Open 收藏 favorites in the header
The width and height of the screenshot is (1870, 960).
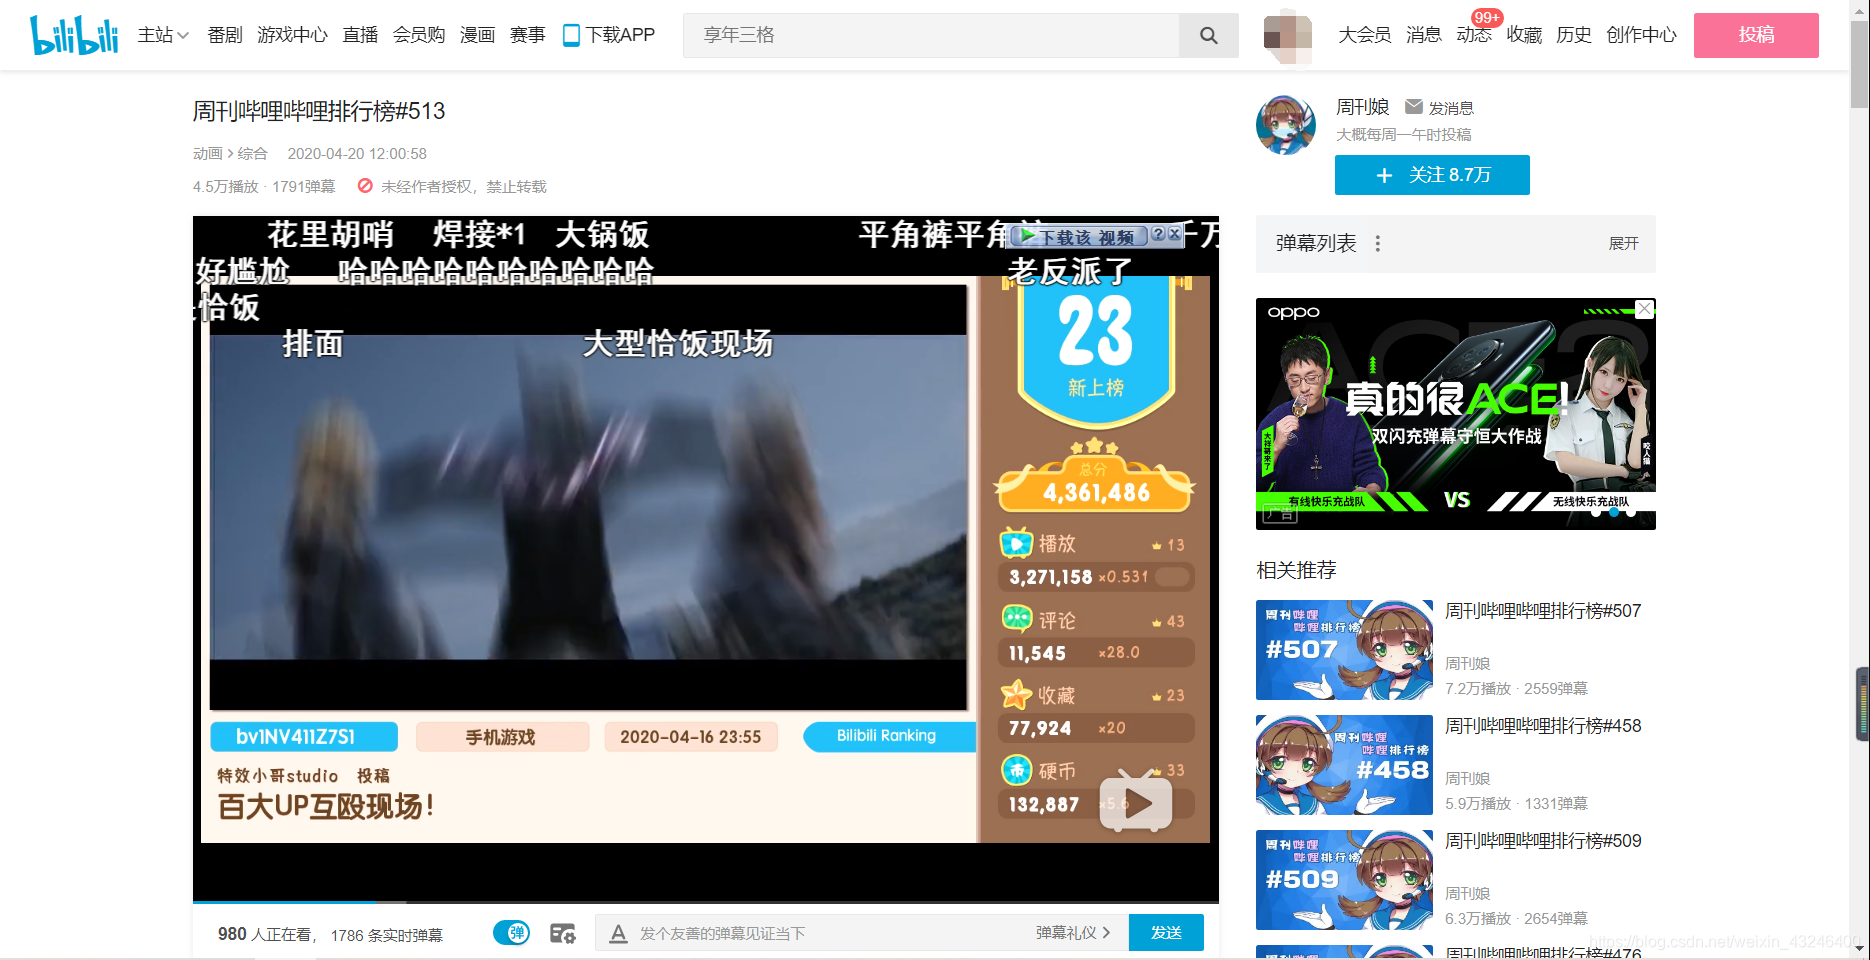point(1524,35)
